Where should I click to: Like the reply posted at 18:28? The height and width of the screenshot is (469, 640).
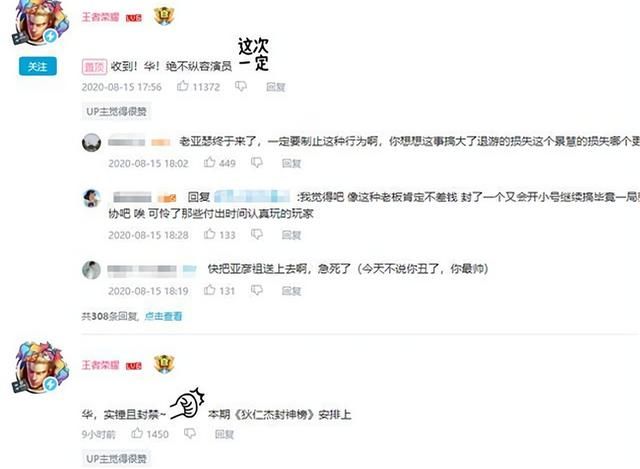tap(209, 234)
